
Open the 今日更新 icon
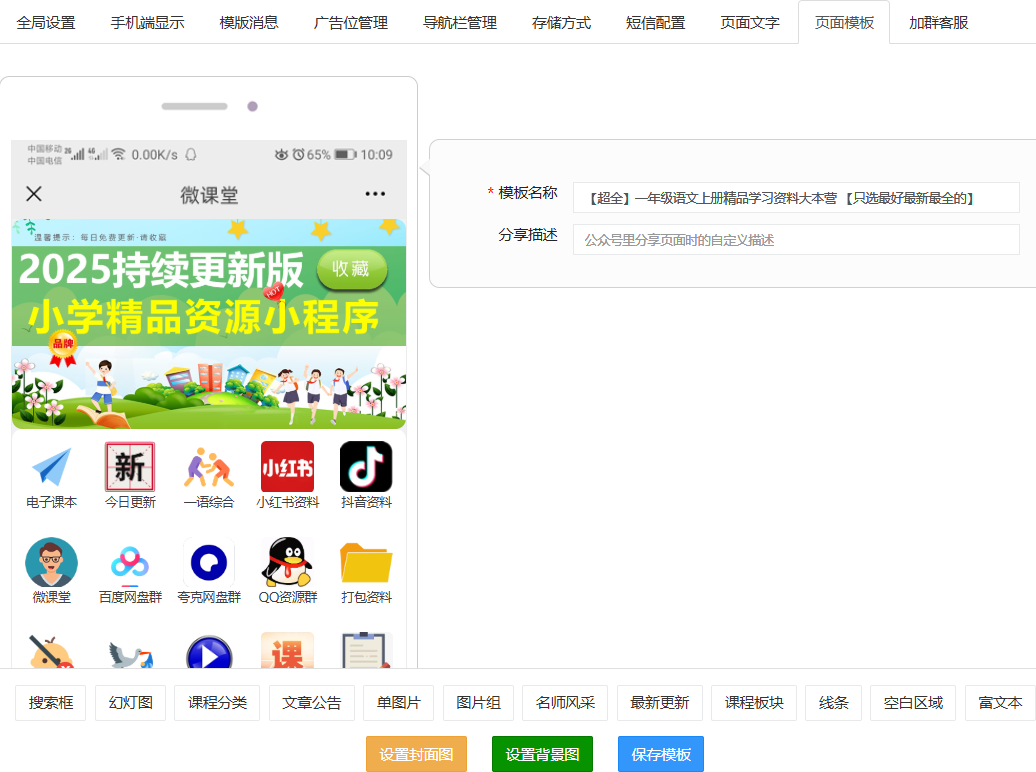pos(130,467)
